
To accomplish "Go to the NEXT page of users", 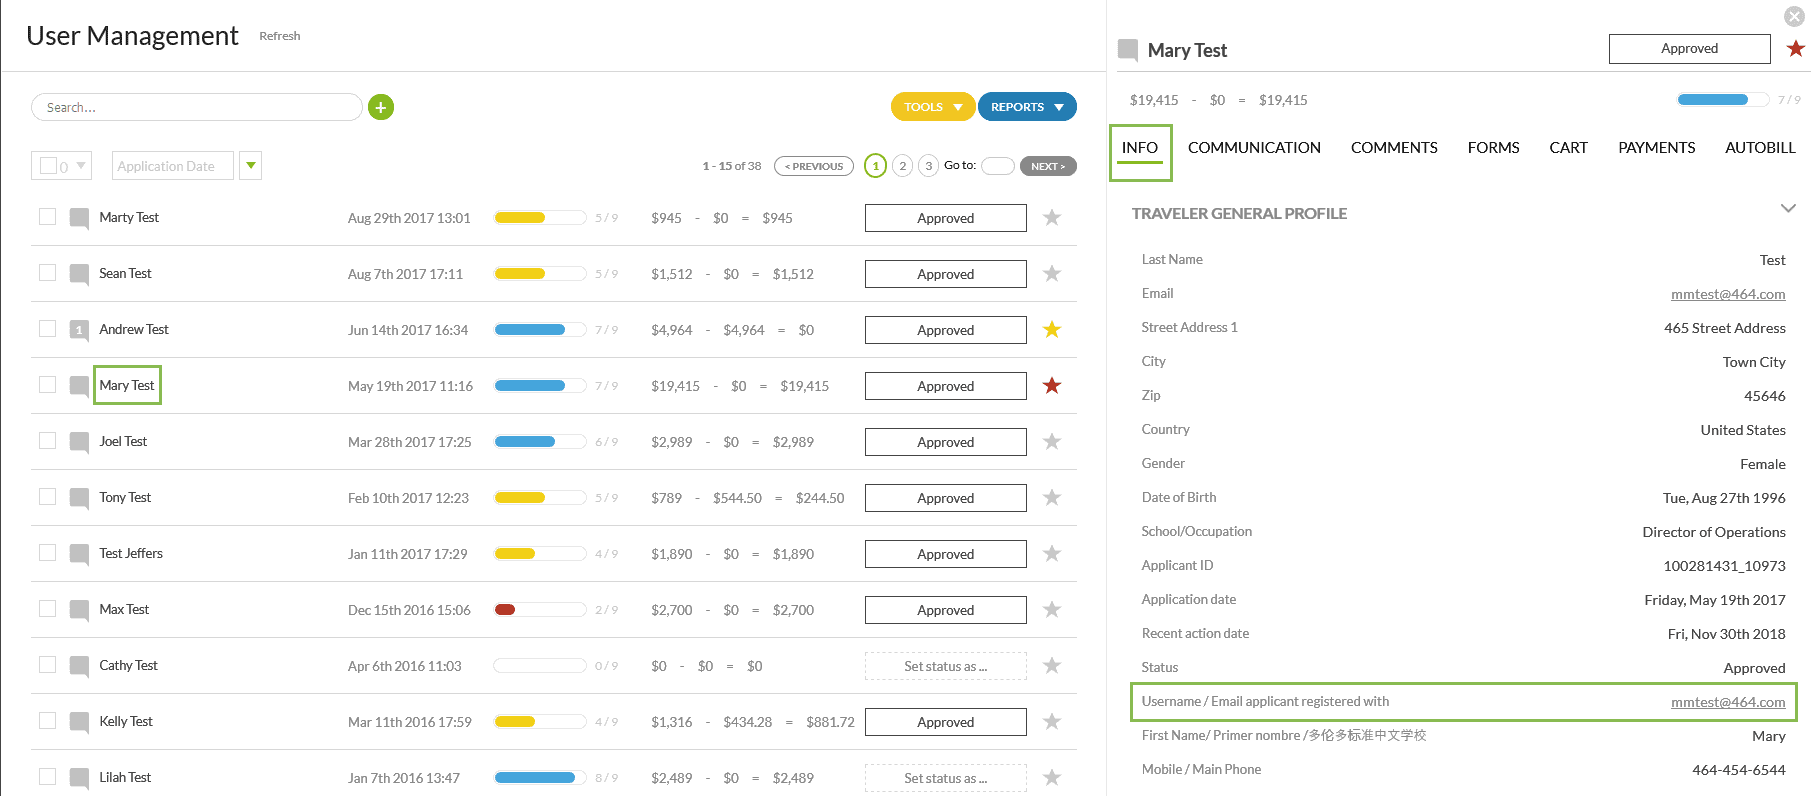I will coord(1047,166).
